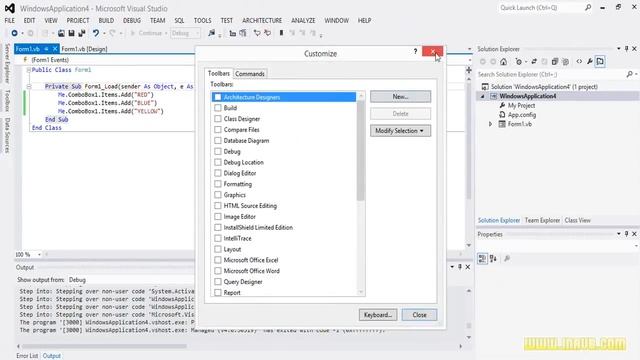The width and height of the screenshot is (640, 360).
Task: Click the Undo arrow icon
Action: point(96,33)
